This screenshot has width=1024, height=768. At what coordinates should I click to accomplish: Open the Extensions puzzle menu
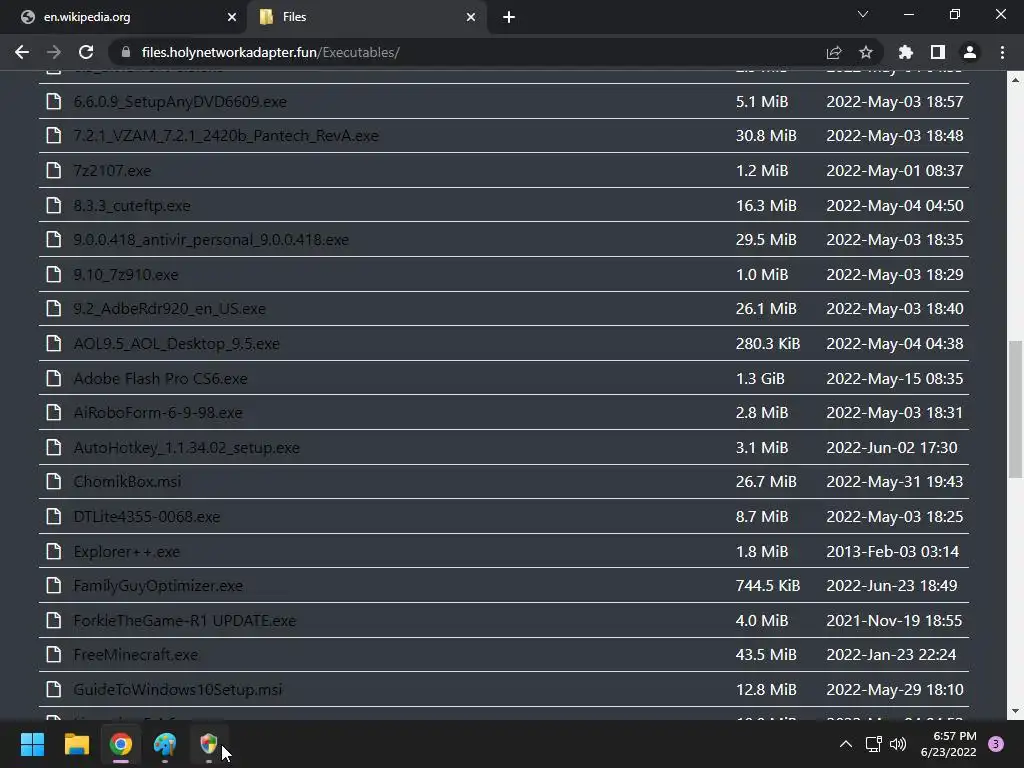[x=906, y=52]
